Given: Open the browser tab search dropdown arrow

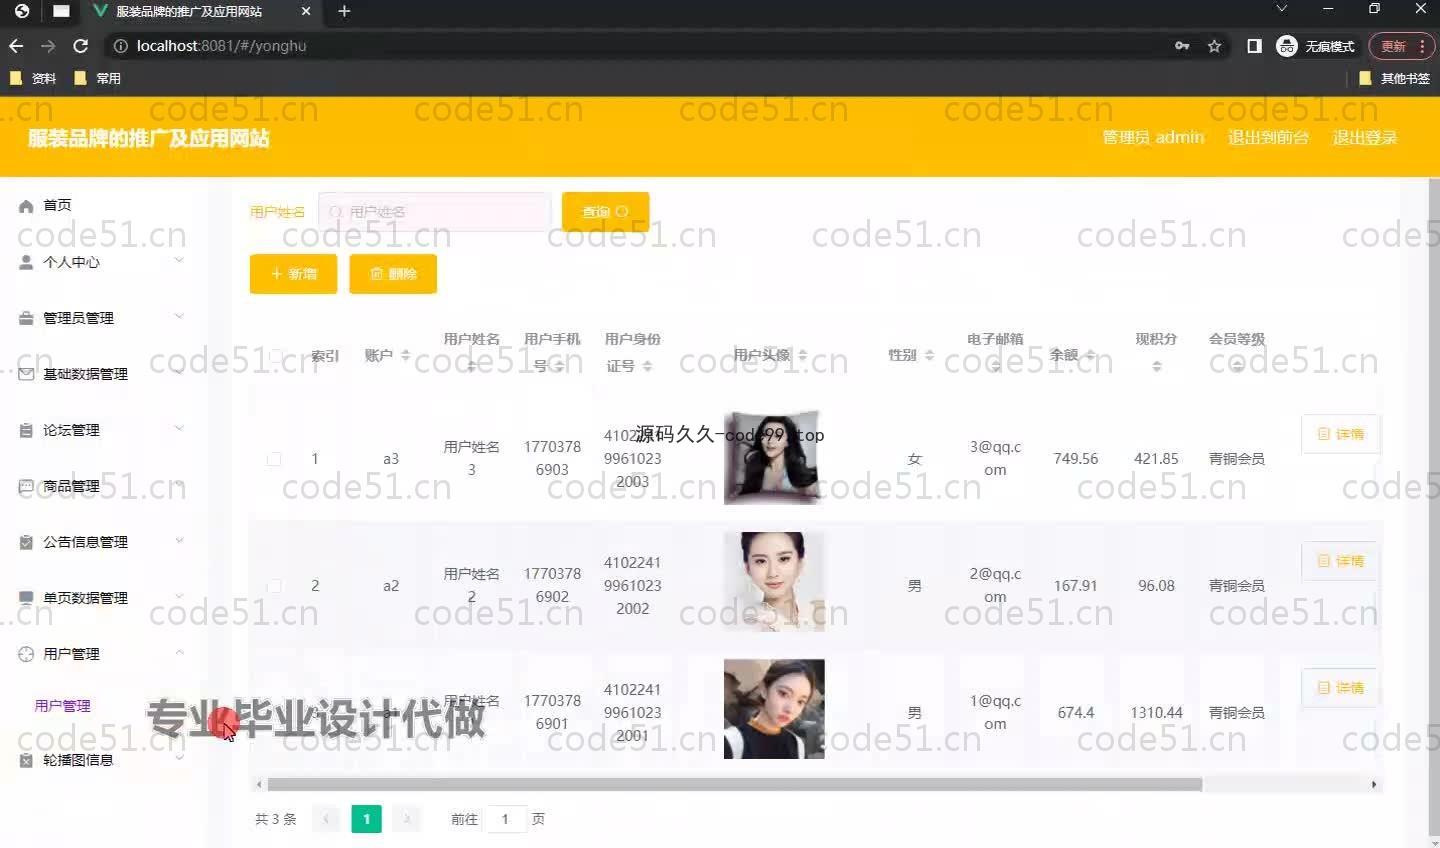Looking at the screenshot, I should pyautogui.click(x=1282, y=9).
